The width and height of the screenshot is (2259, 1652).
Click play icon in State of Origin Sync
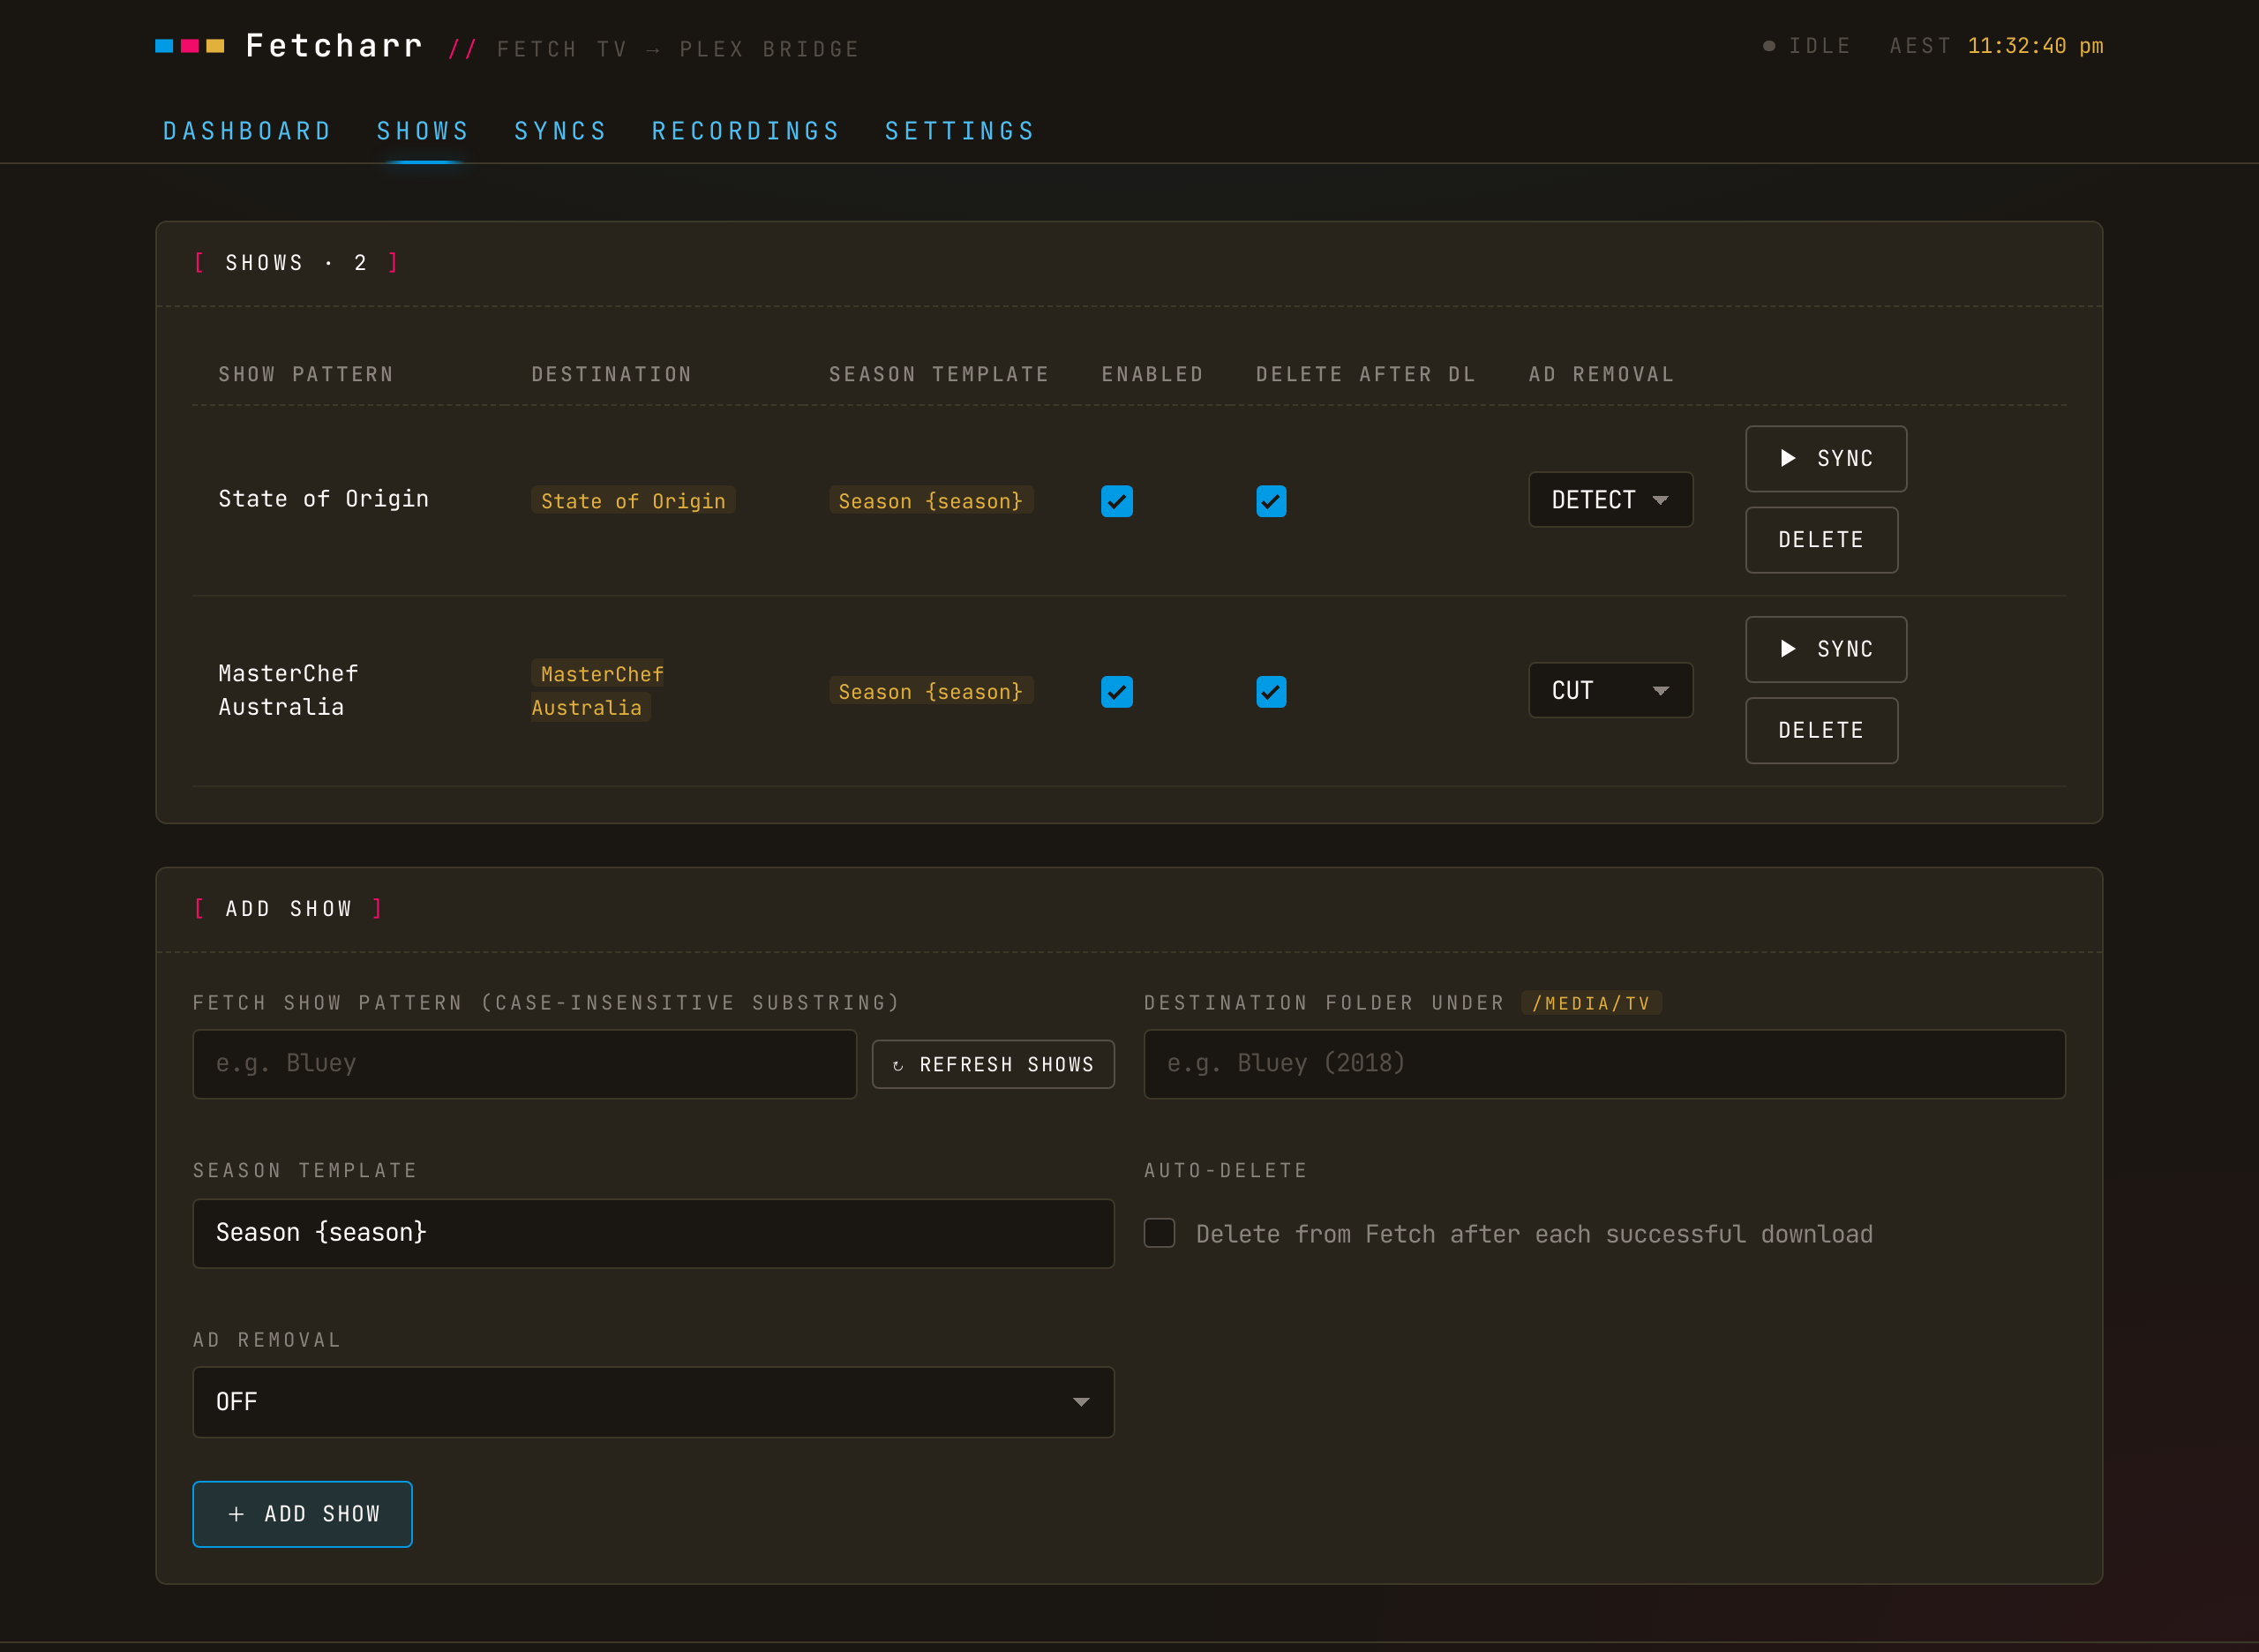click(x=1788, y=459)
